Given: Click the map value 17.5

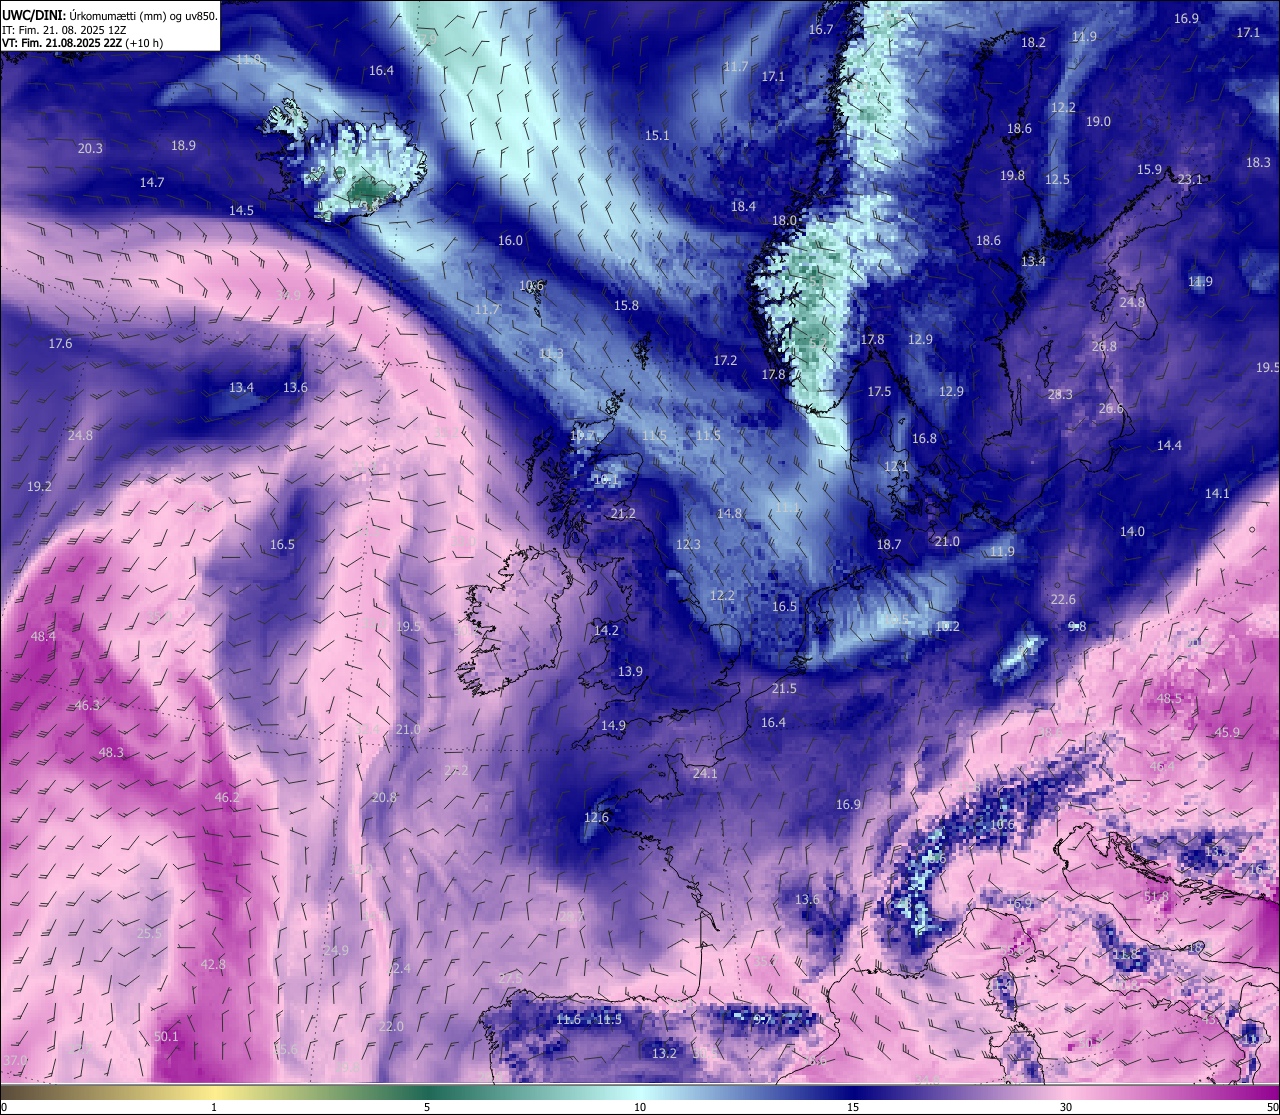Looking at the screenshot, I should tap(879, 391).
